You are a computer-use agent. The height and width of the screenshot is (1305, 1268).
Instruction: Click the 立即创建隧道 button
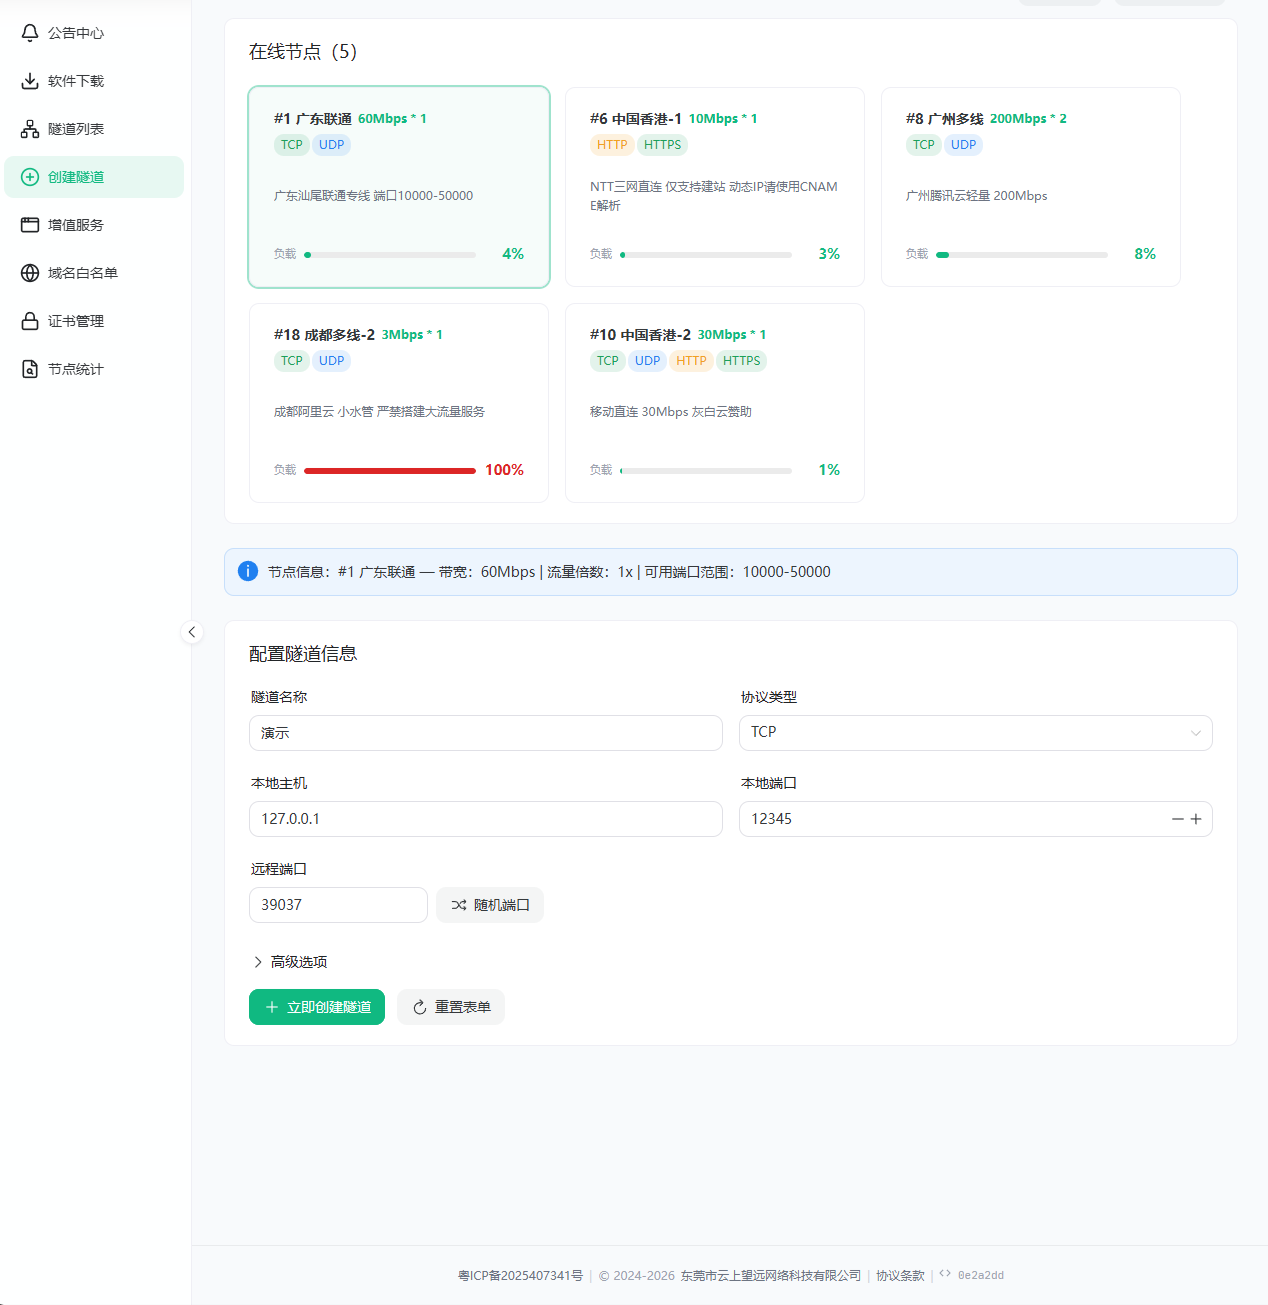(317, 1007)
